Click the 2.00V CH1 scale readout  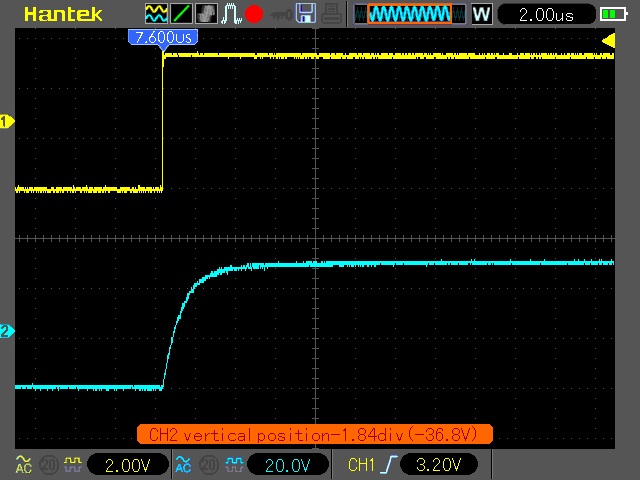128,465
